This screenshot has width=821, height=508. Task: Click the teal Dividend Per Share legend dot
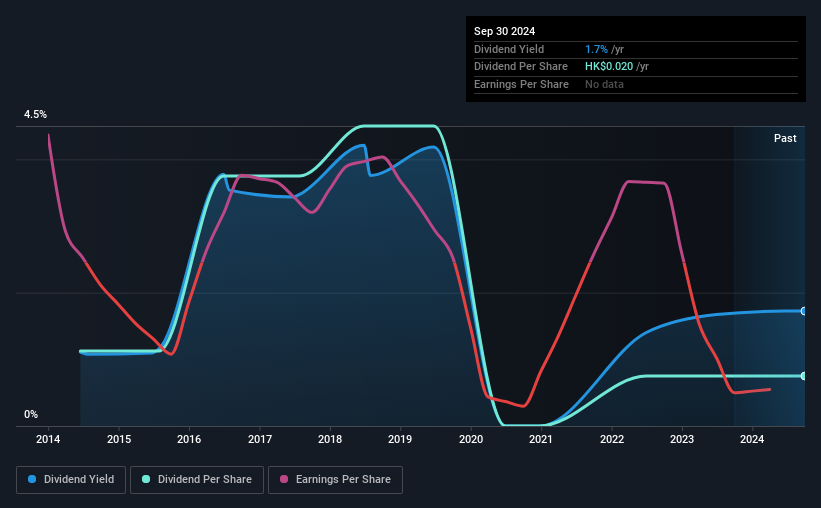pos(146,479)
